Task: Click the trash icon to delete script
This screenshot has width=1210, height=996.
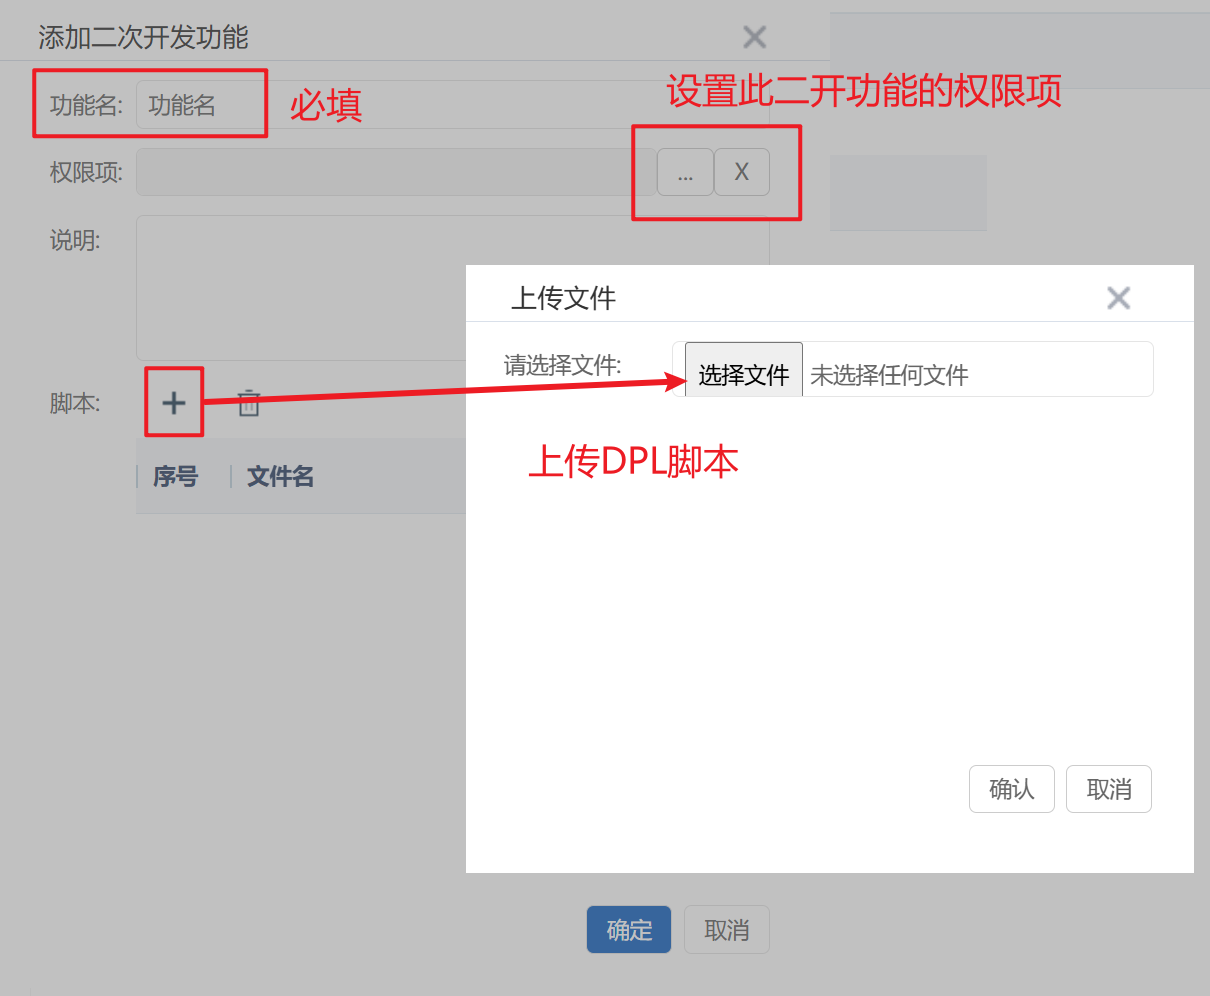Action: [x=249, y=403]
